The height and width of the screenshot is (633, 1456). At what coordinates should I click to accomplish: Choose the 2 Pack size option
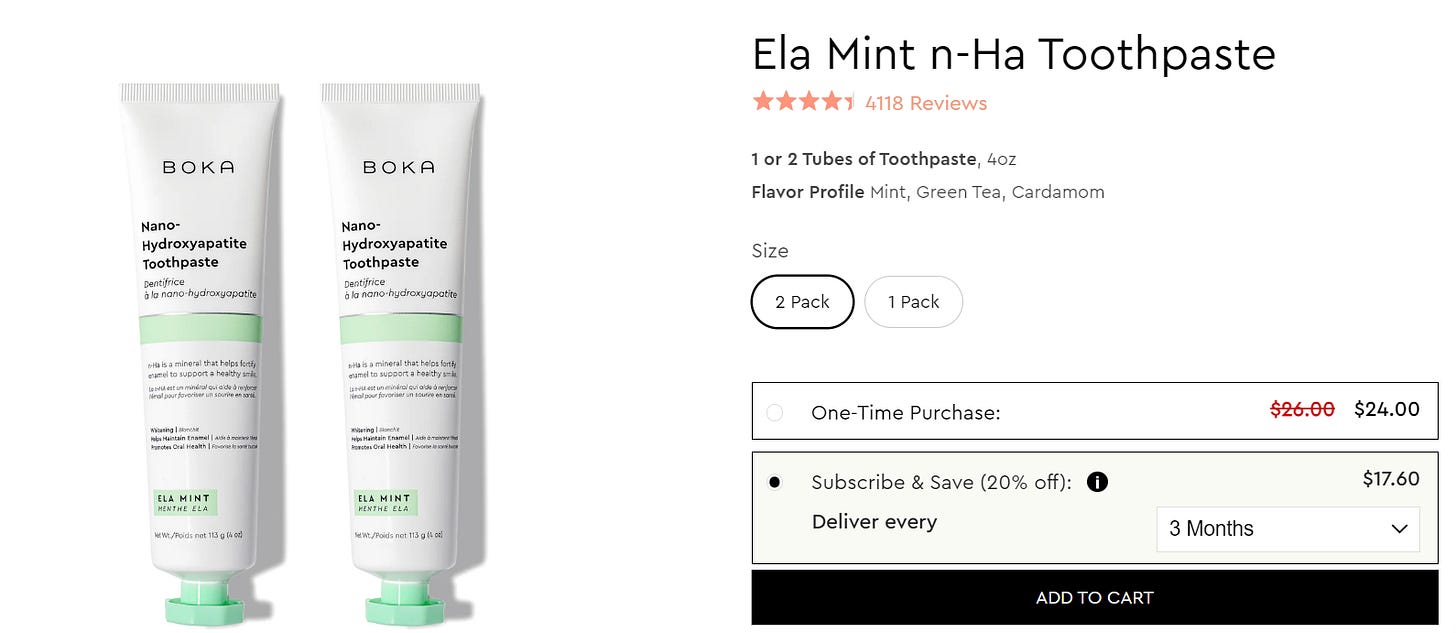pyautogui.click(x=803, y=302)
